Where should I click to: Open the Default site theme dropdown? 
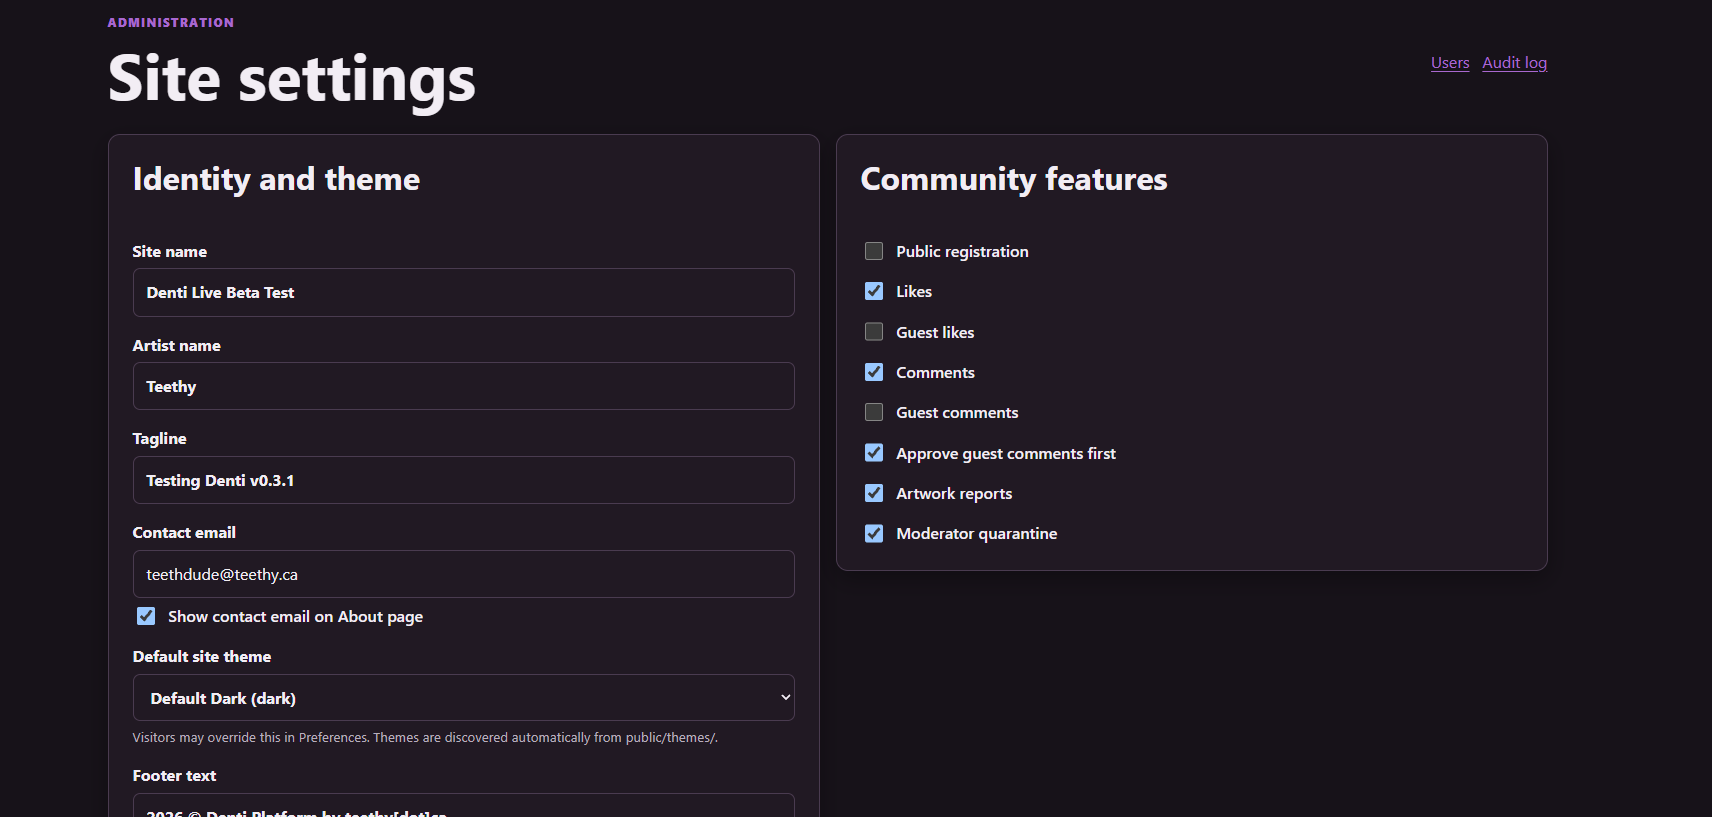click(464, 698)
